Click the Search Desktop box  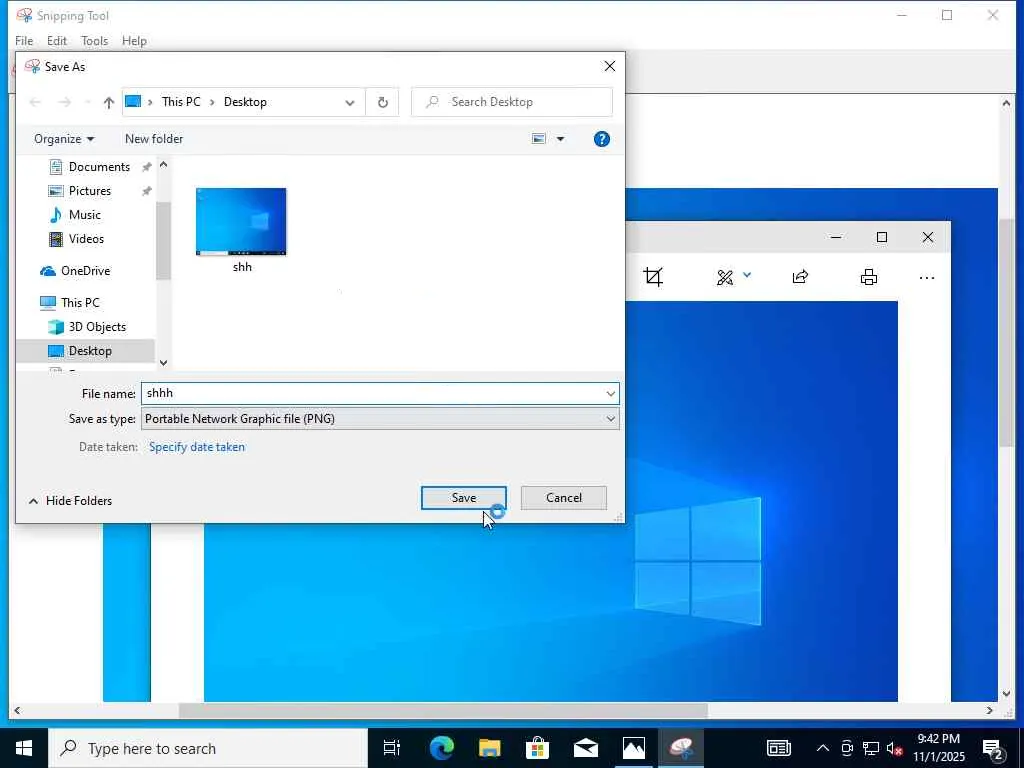(x=512, y=102)
